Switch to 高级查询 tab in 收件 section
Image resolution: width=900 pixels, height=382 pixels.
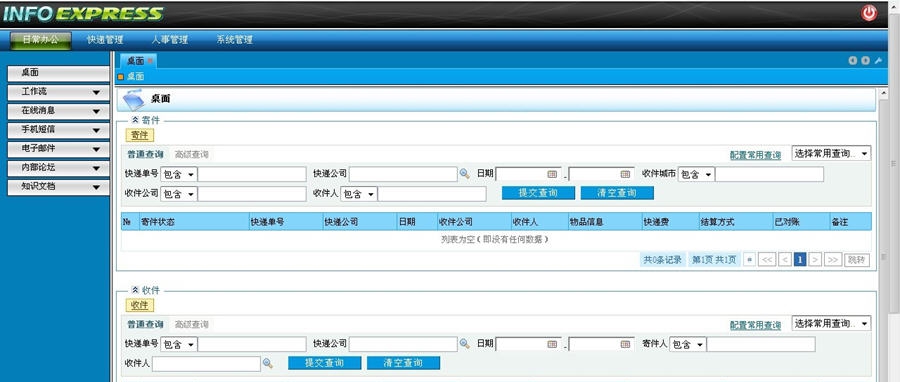[x=192, y=325]
